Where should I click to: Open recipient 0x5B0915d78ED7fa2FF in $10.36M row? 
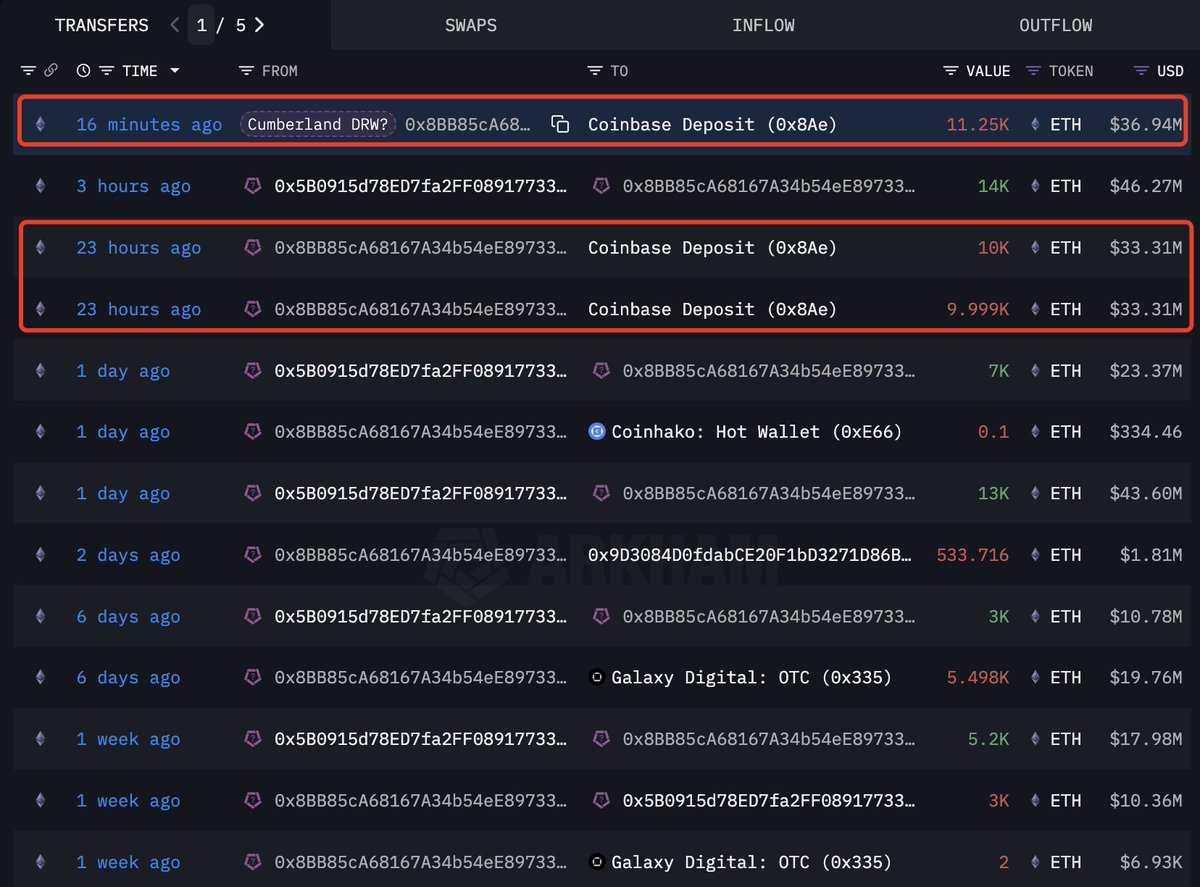click(768, 801)
